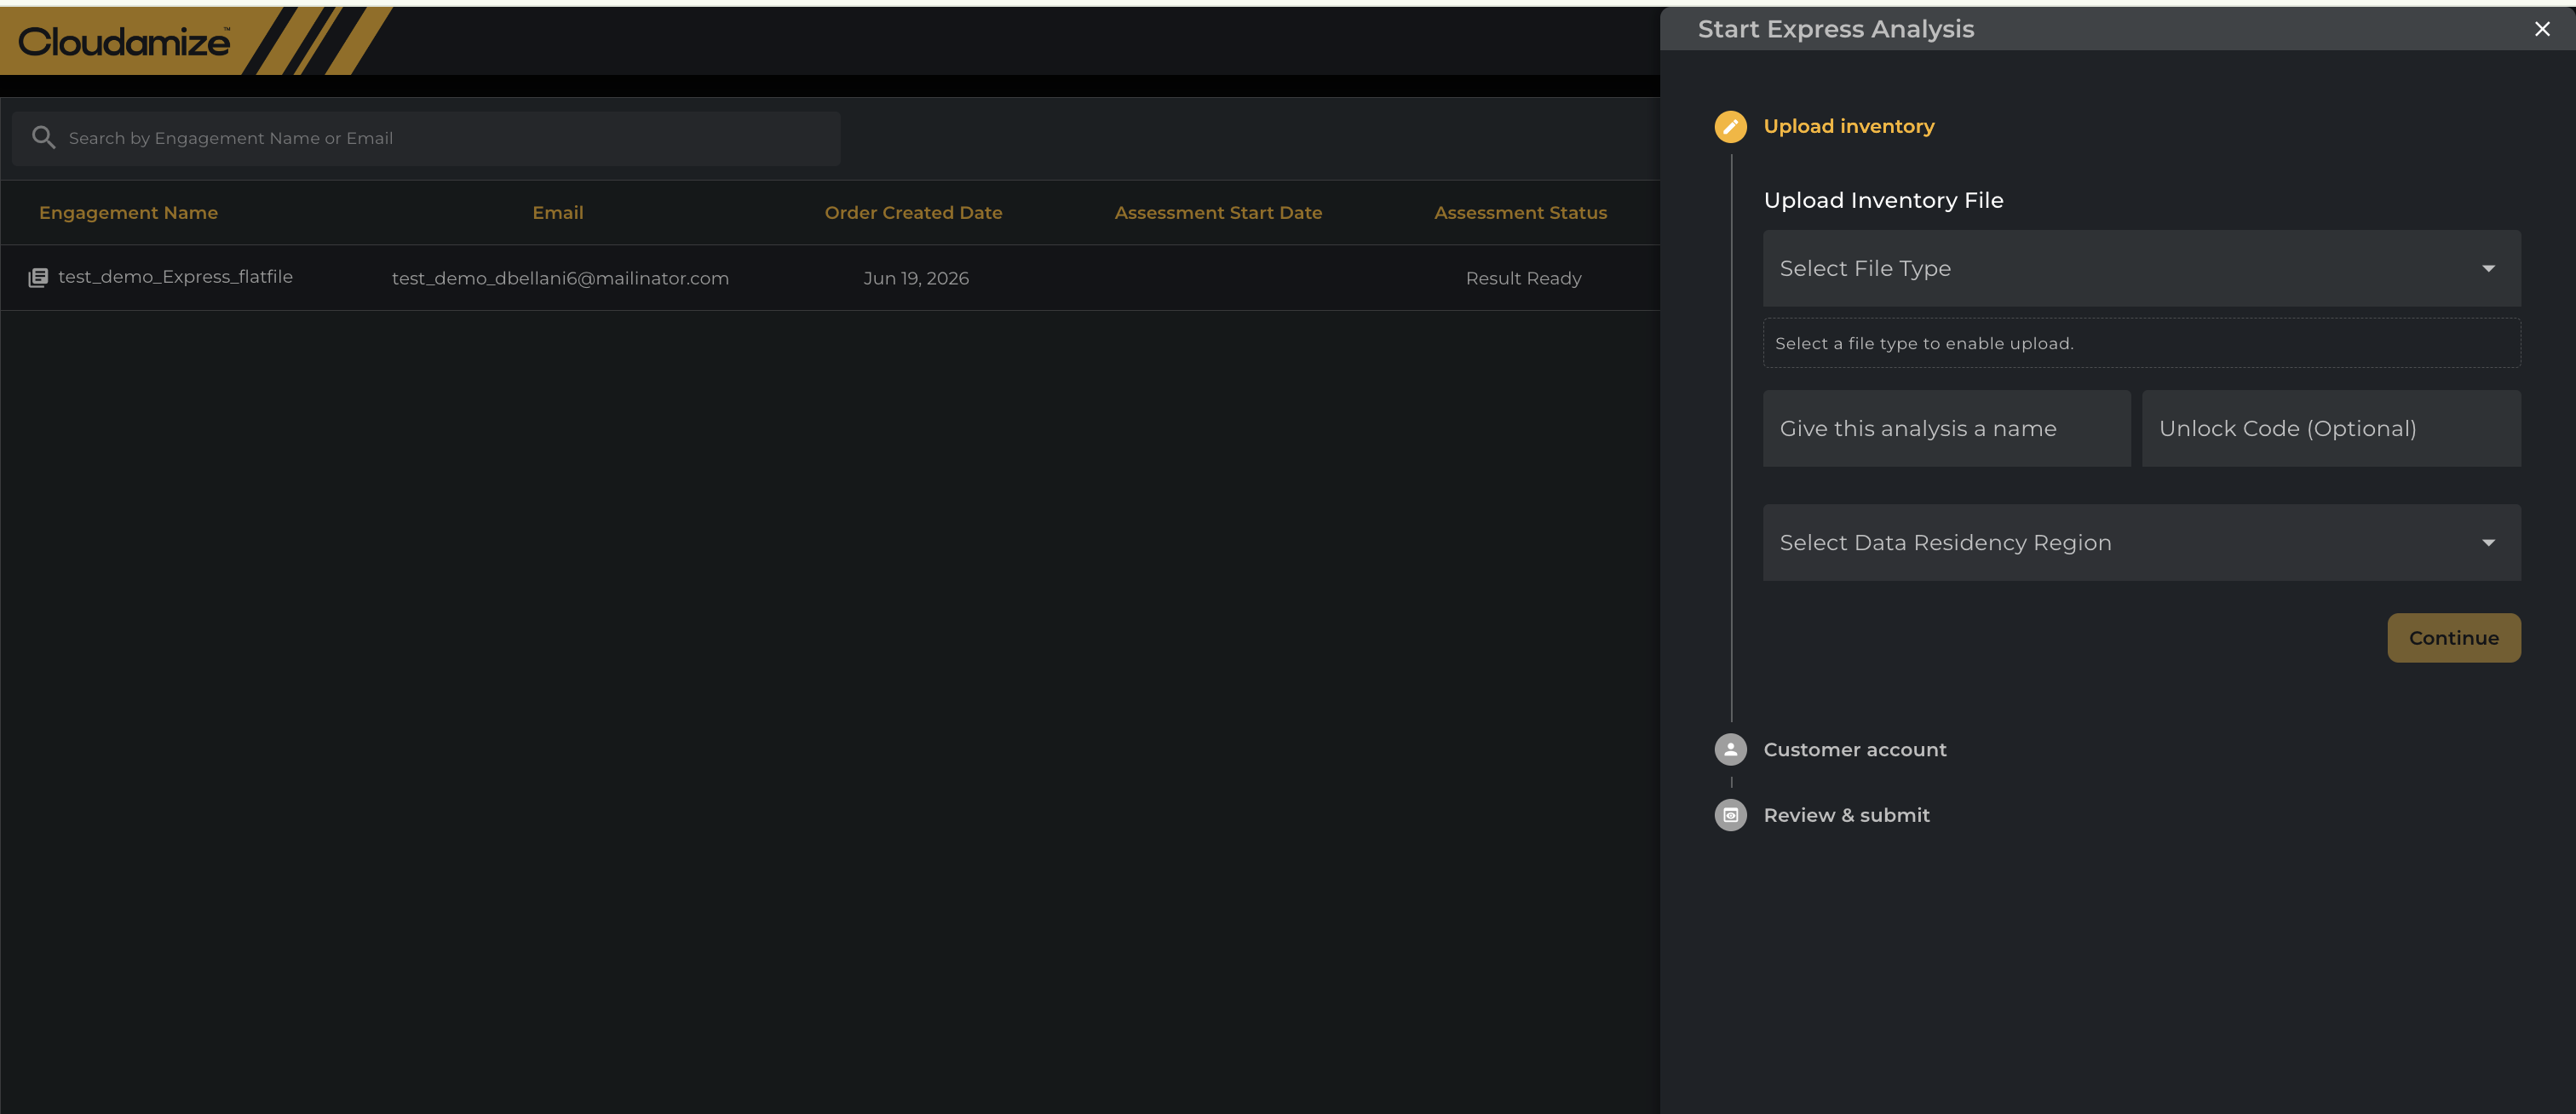The image size is (2576, 1114).
Task: Click the flatfile icon beside test_demo_Express_flatfile
Action: (38, 278)
